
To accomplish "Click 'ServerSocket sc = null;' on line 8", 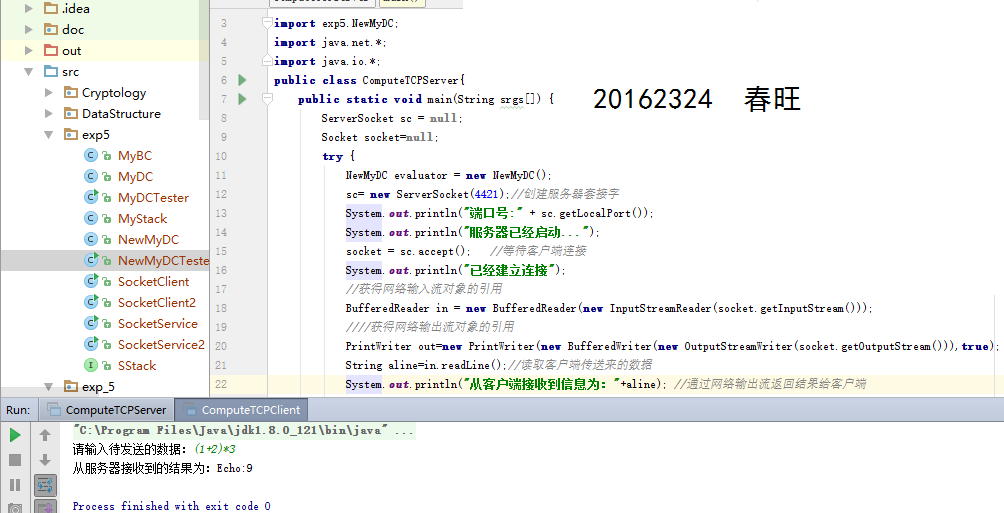I will (x=392, y=118).
